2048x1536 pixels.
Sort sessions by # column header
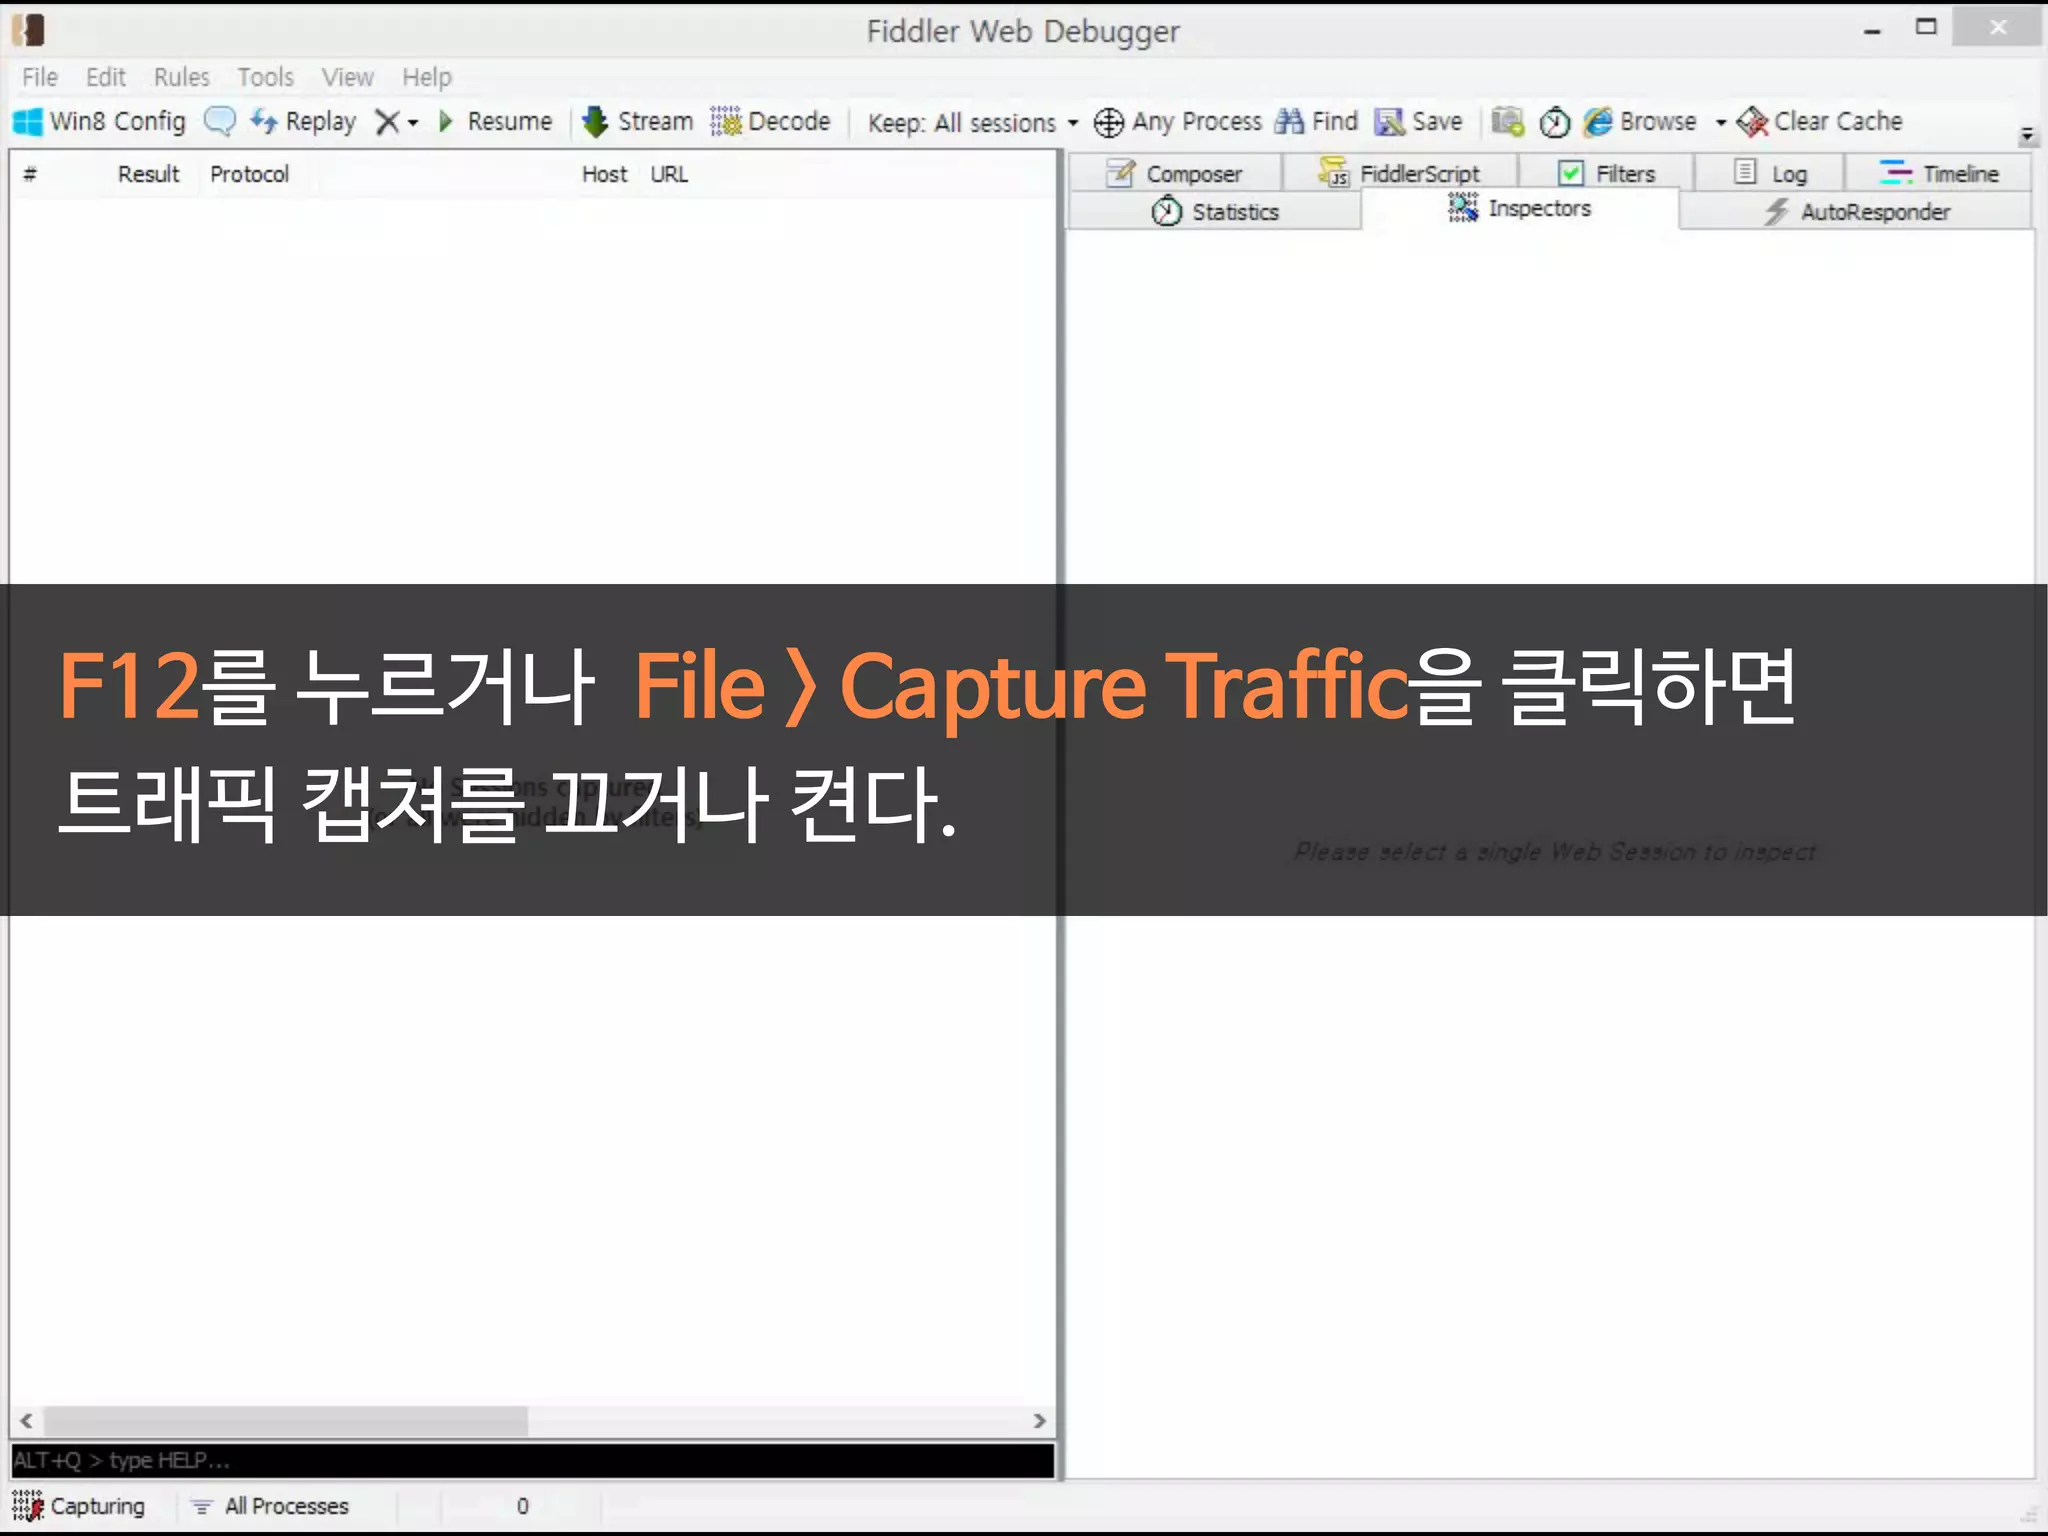(30, 174)
